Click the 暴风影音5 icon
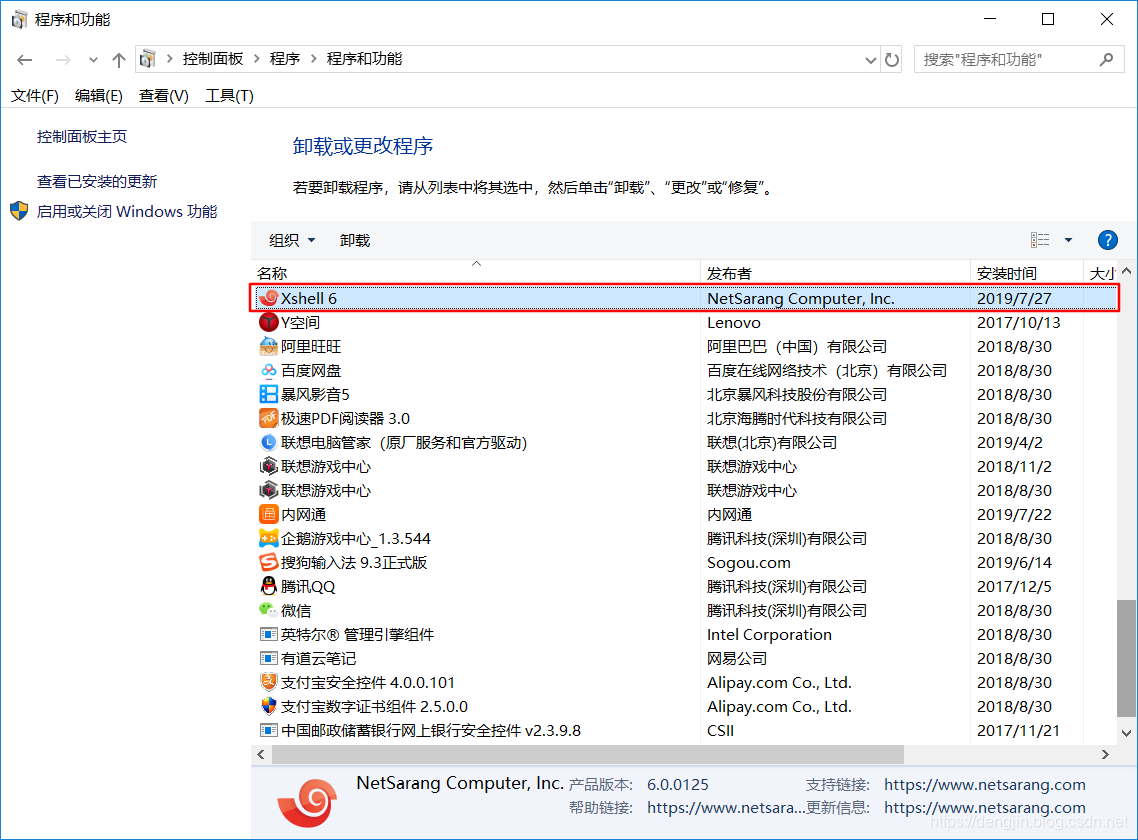 (269, 394)
